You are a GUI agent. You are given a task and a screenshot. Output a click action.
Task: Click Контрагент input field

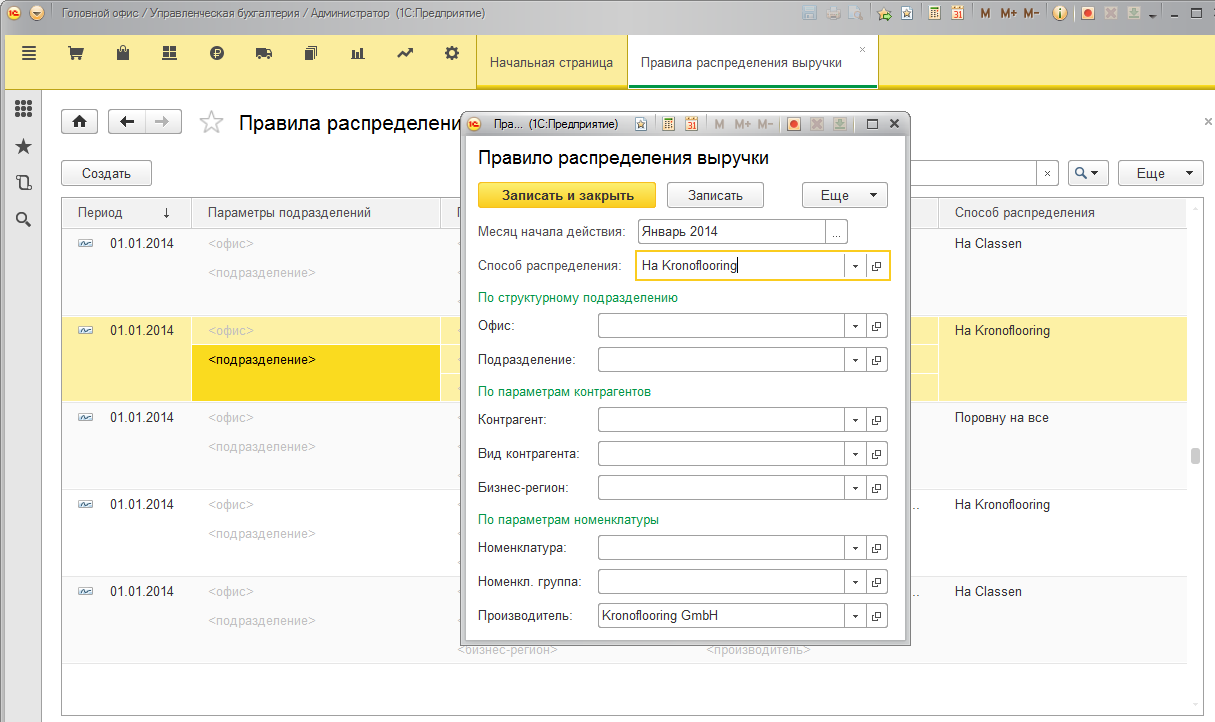722,420
